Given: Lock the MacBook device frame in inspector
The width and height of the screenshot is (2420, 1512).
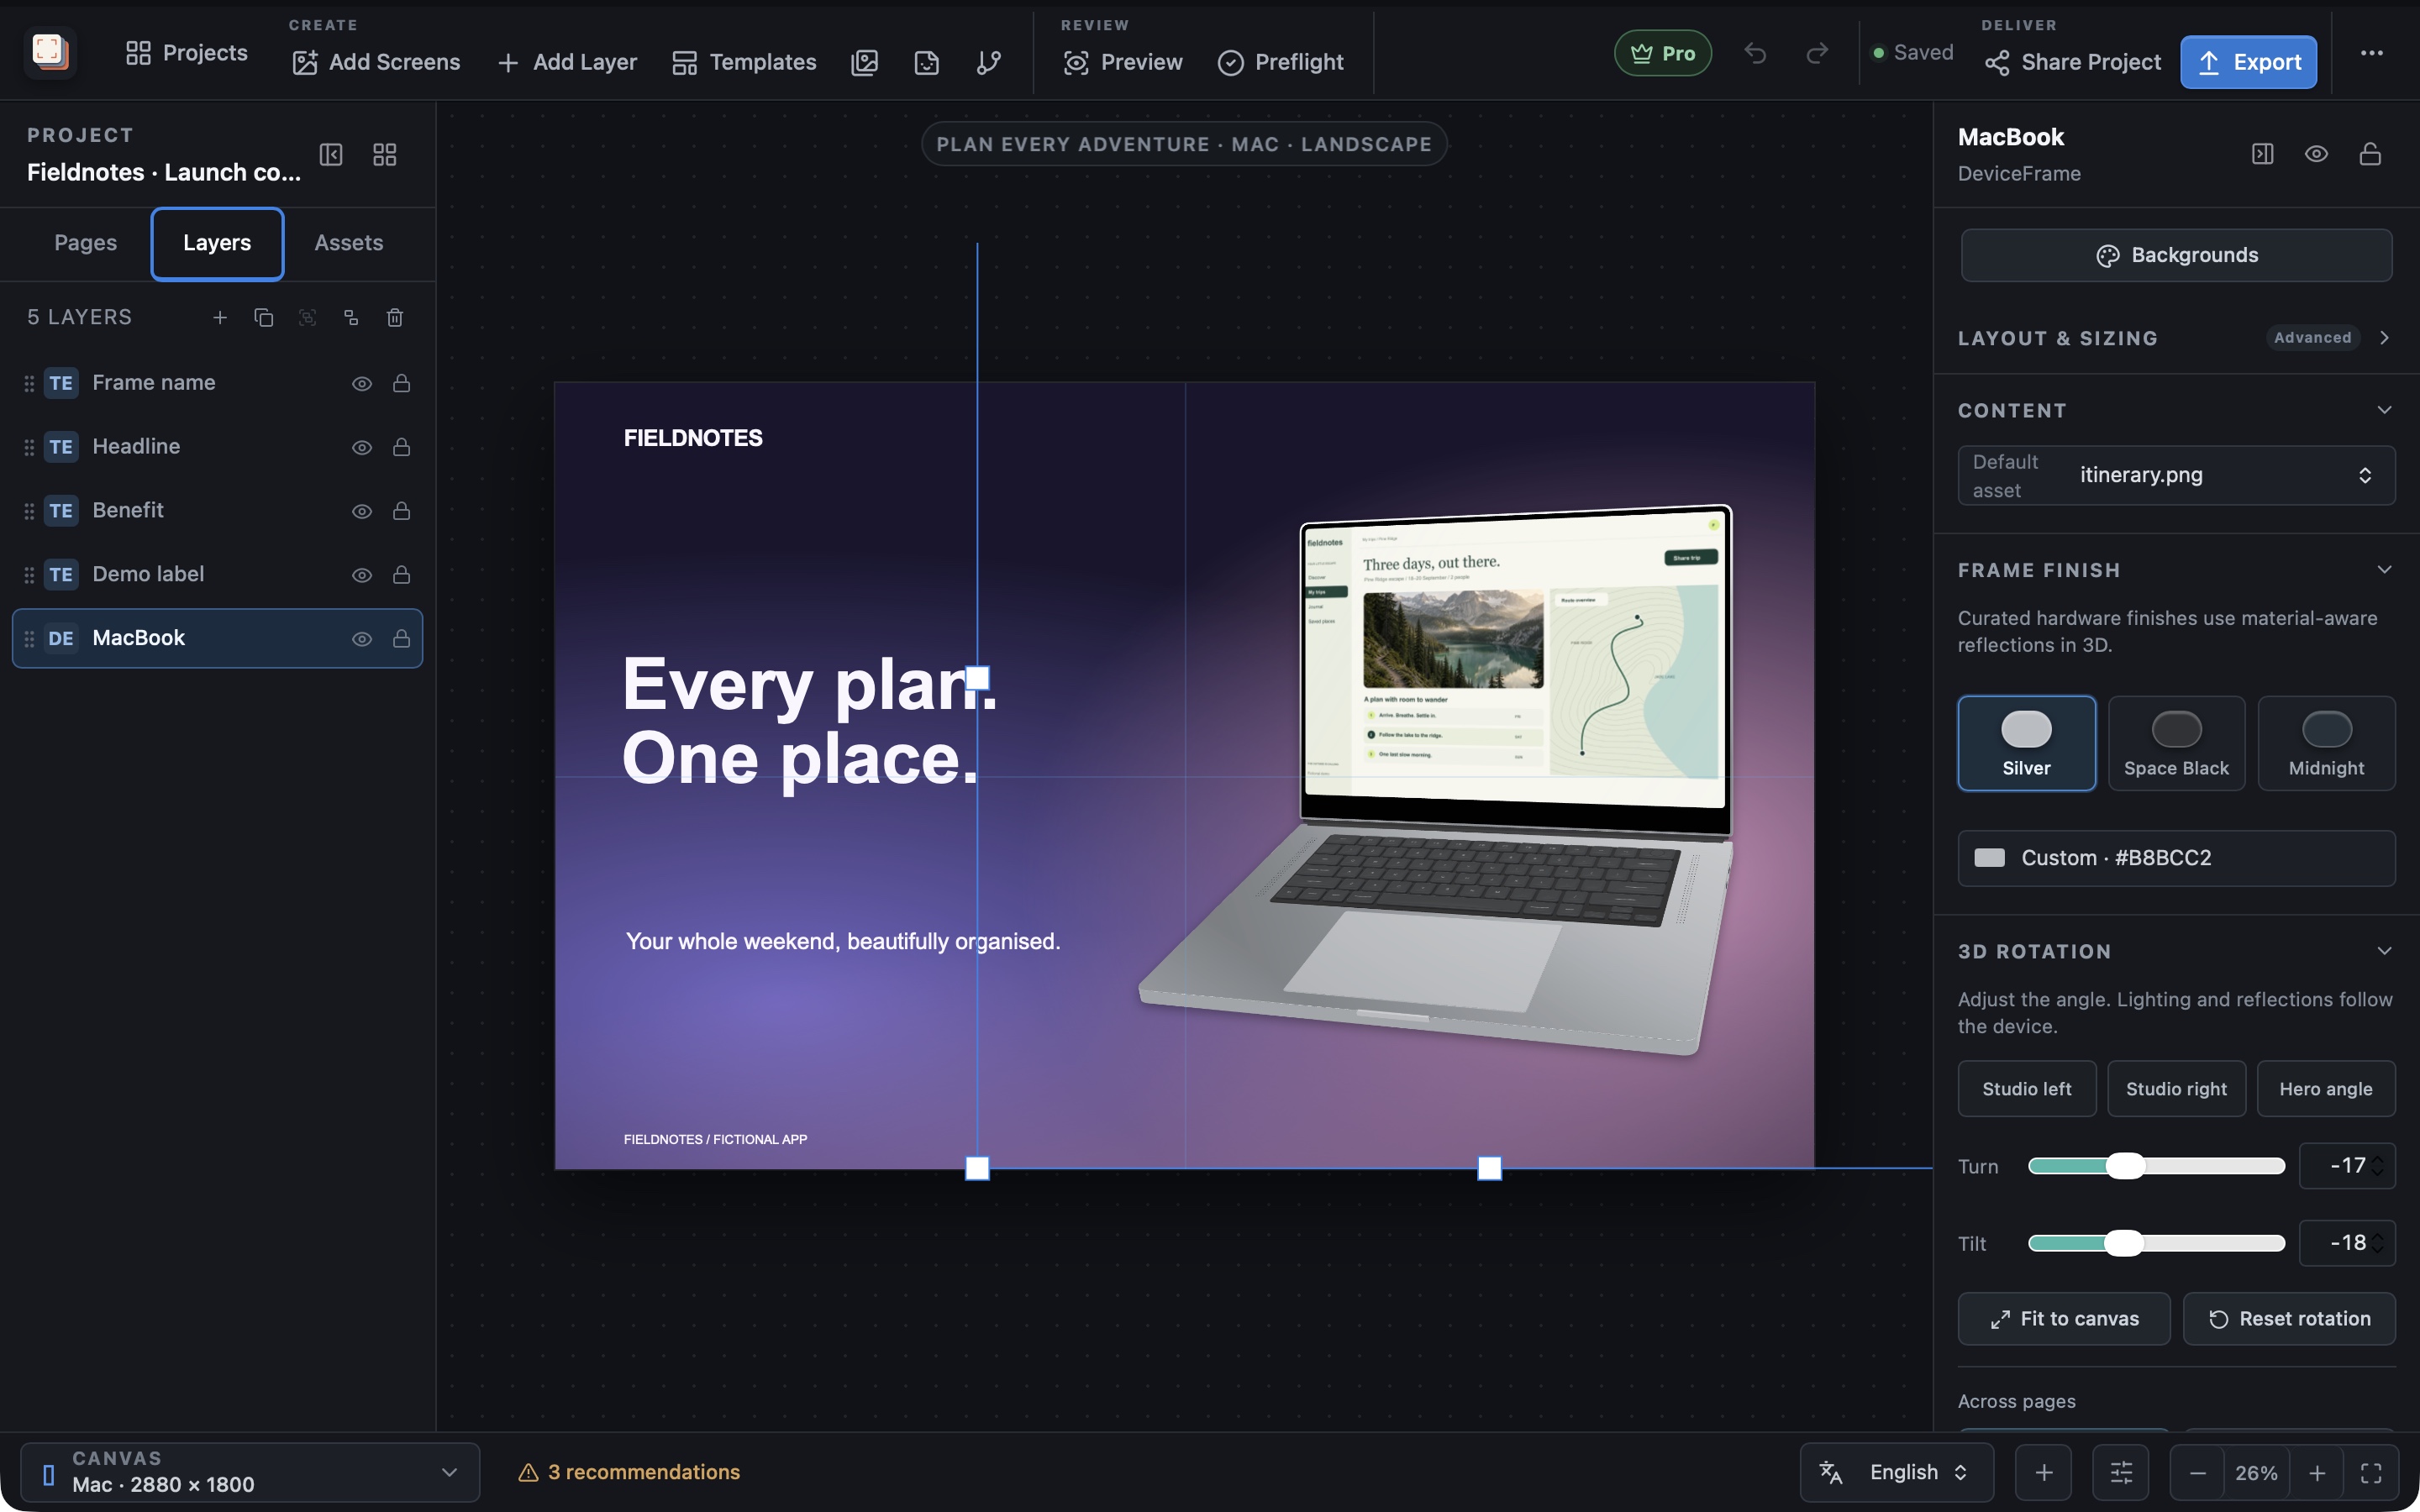Looking at the screenshot, I should tap(2370, 154).
